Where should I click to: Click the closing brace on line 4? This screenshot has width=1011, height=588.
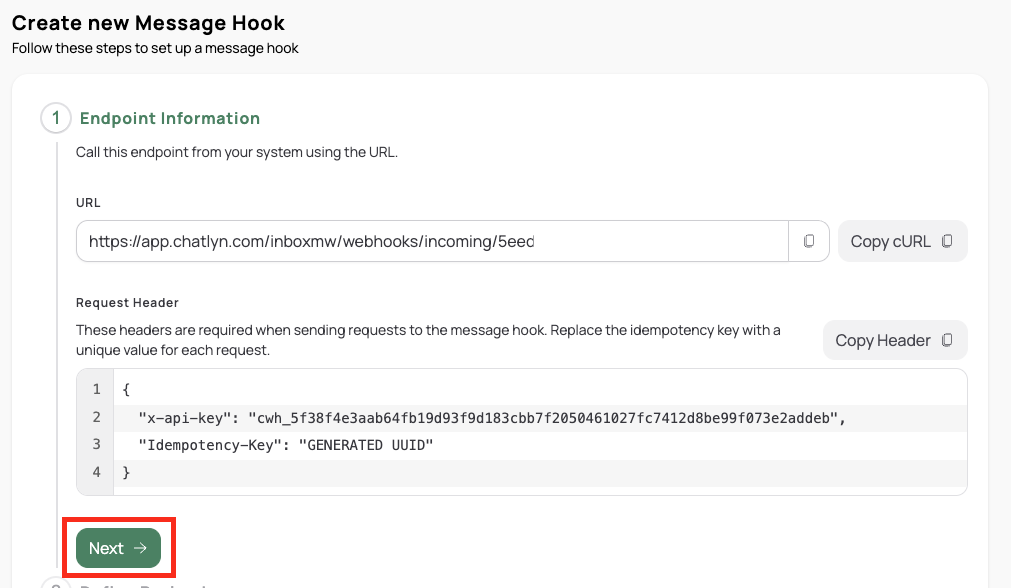(126, 472)
